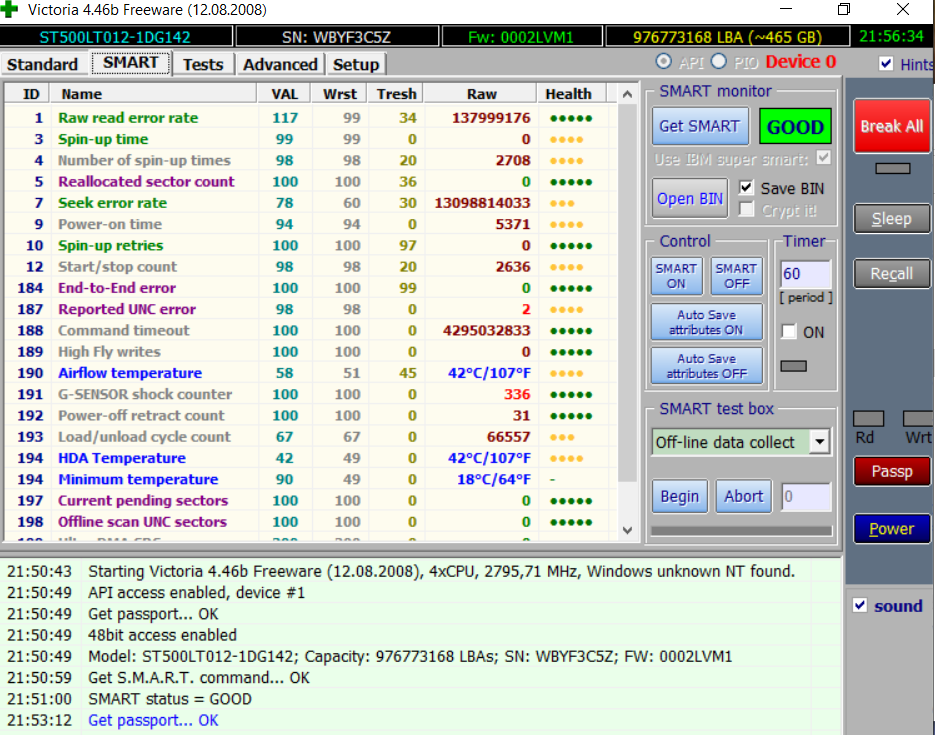
Task: Click Abort in SMART test box
Action: [744, 496]
